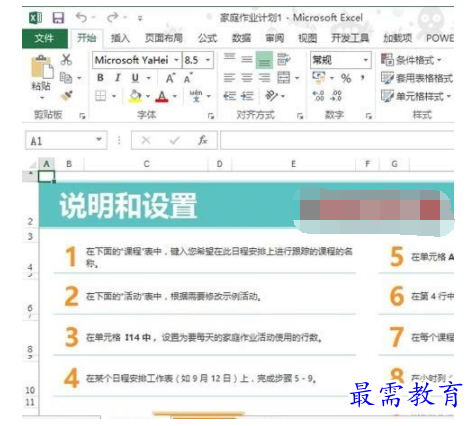Increase decimal places icon
471x426 pixels.
(318, 96)
